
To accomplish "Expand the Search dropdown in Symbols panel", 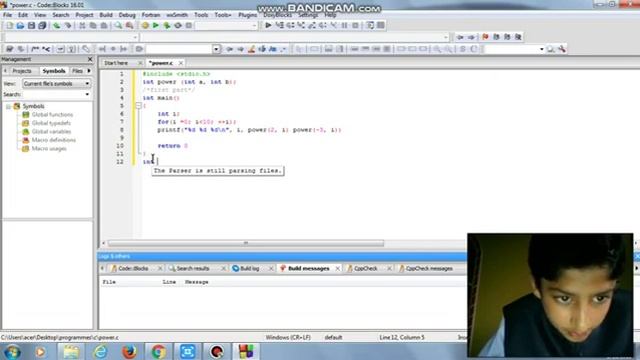I will (x=87, y=94).
